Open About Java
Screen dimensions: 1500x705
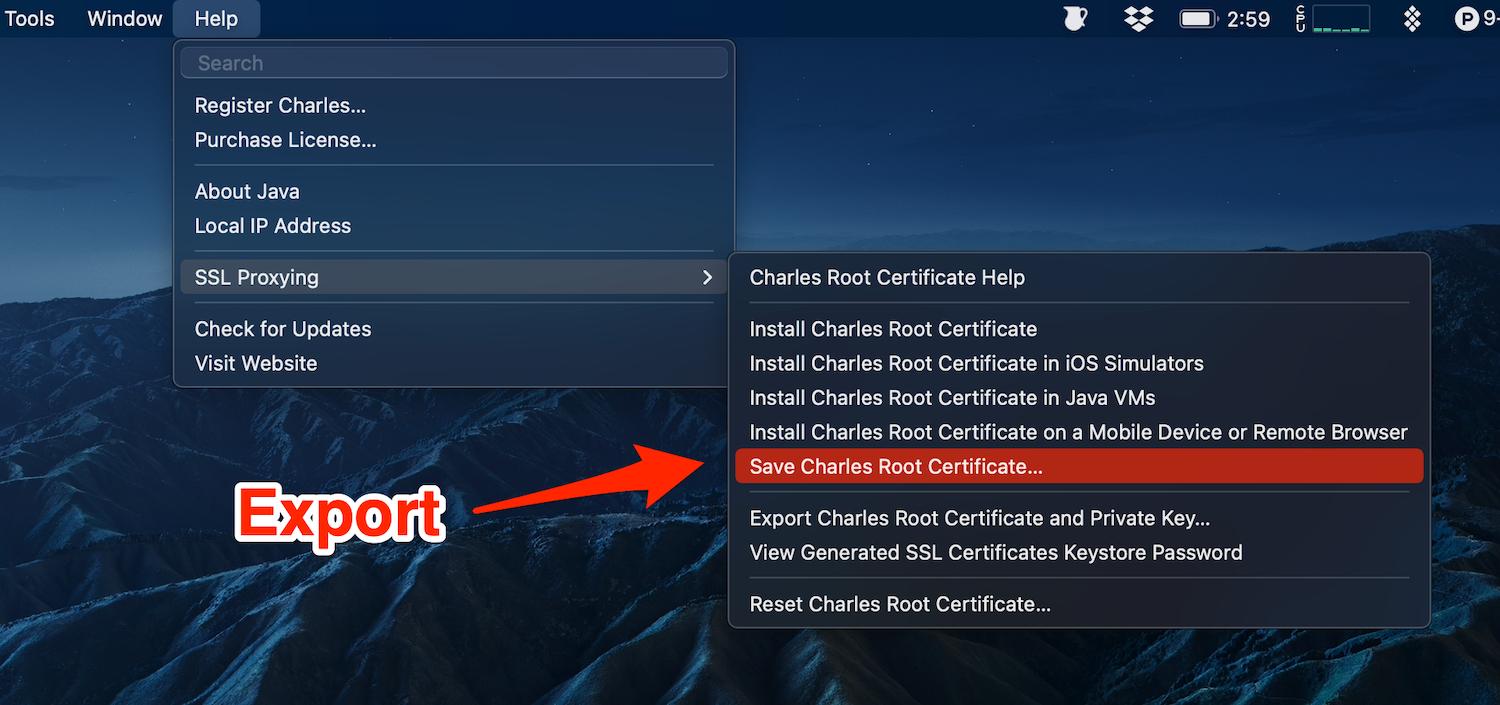[247, 192]
